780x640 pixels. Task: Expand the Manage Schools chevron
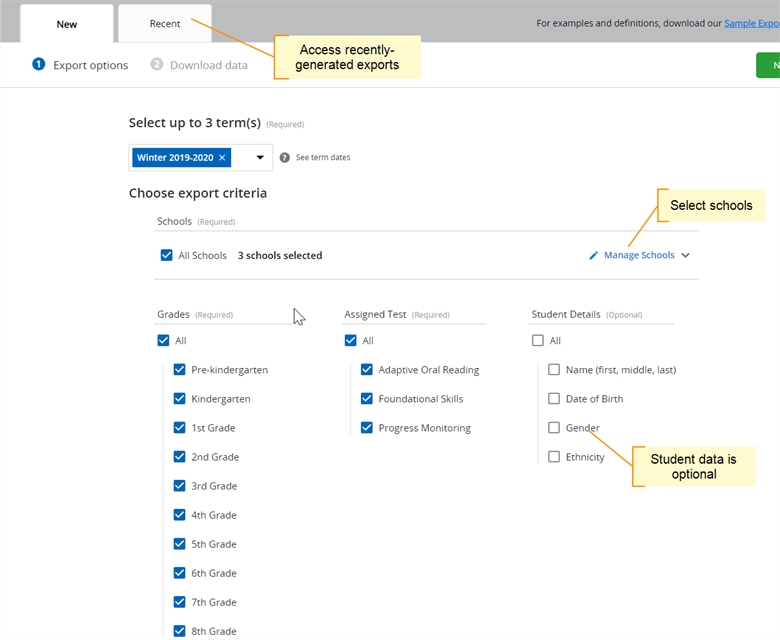point(685,256)
